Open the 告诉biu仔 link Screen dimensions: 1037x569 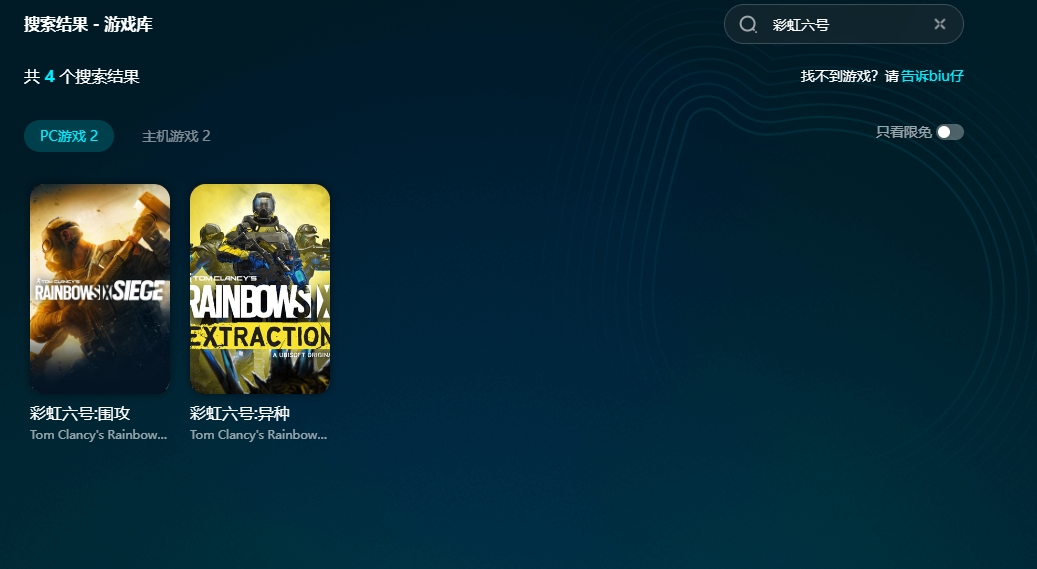point(933,76)
